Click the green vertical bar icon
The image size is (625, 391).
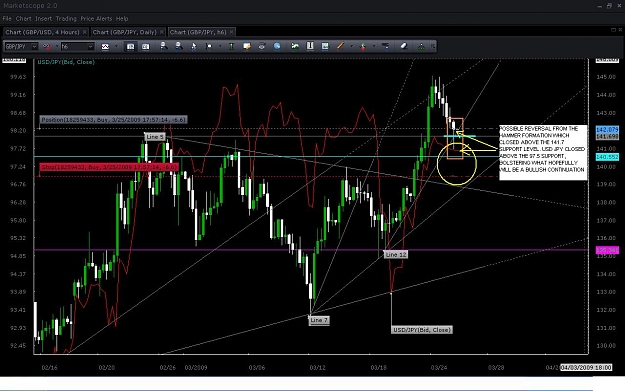click(x=231, y=46)
